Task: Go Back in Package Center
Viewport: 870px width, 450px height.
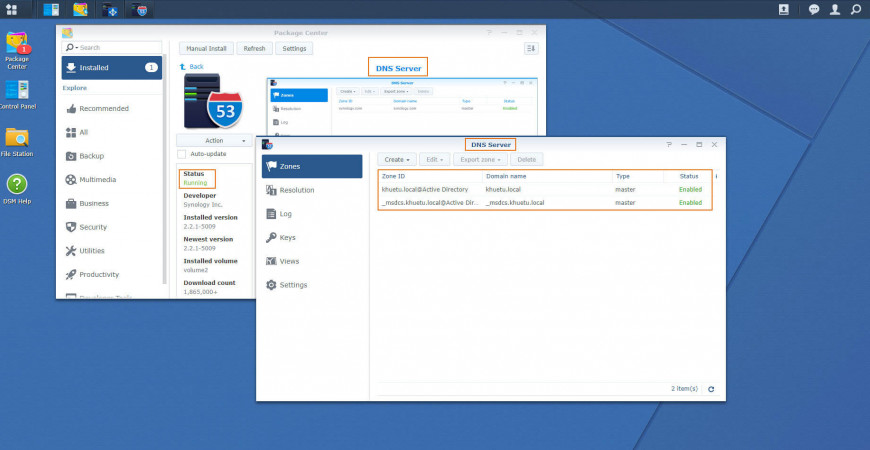Action: (x=192, y=67)
